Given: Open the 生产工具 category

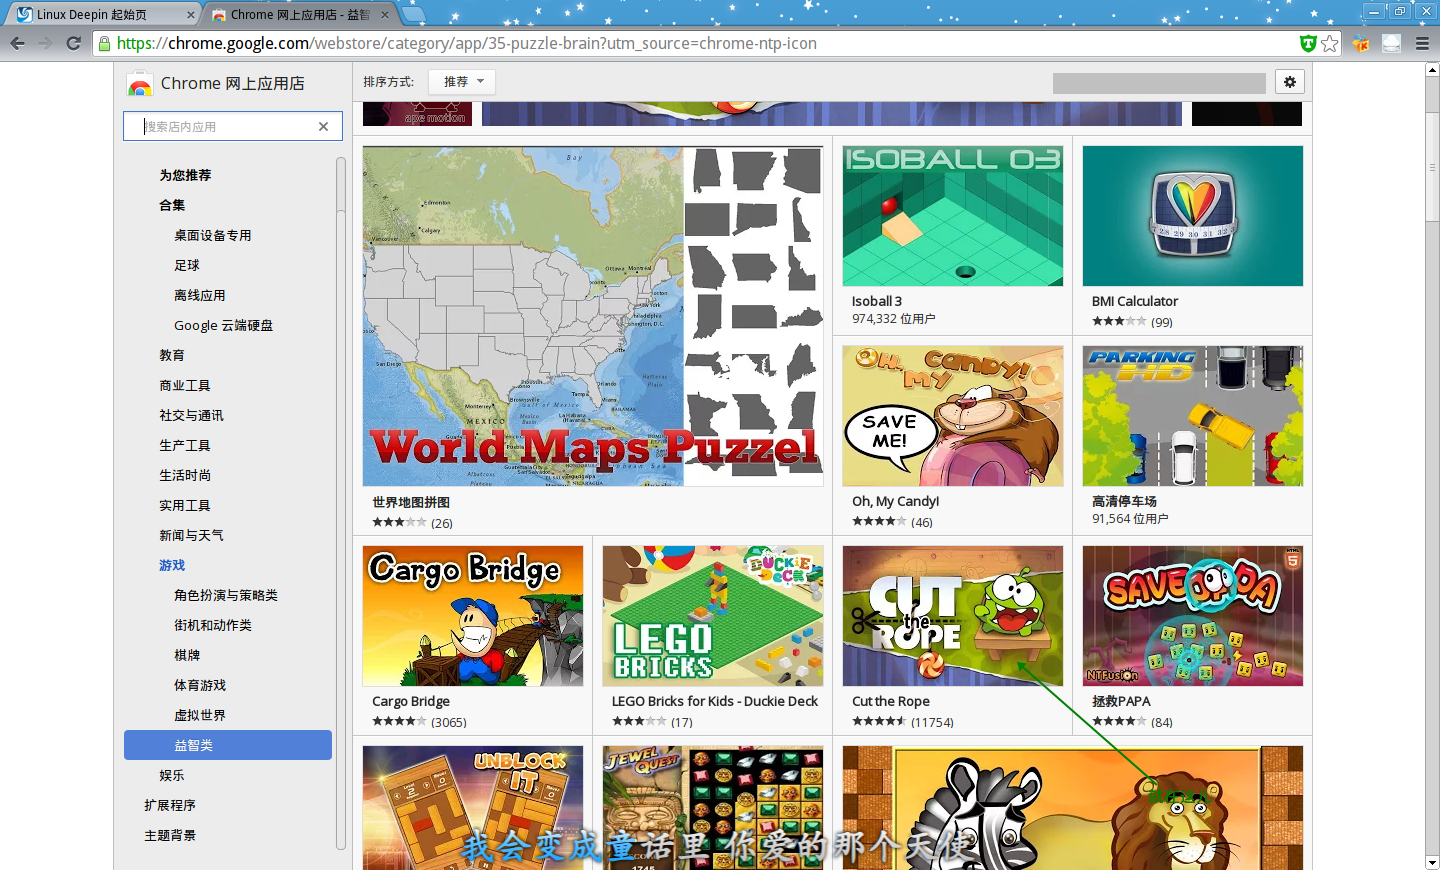Looking at the screenshot, I should pos(185,445).
